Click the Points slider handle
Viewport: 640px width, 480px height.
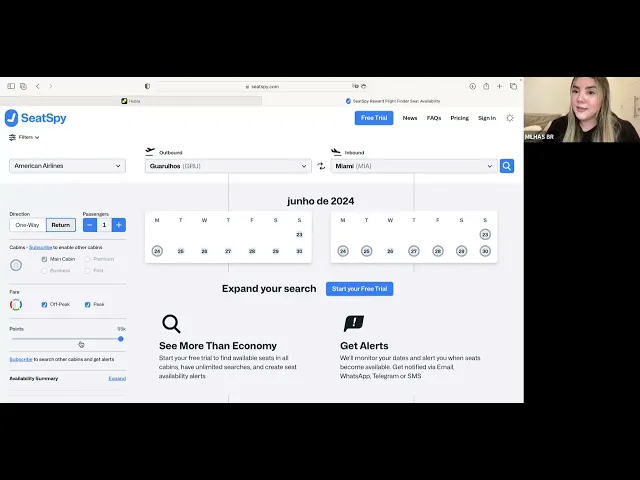[121, 339]
